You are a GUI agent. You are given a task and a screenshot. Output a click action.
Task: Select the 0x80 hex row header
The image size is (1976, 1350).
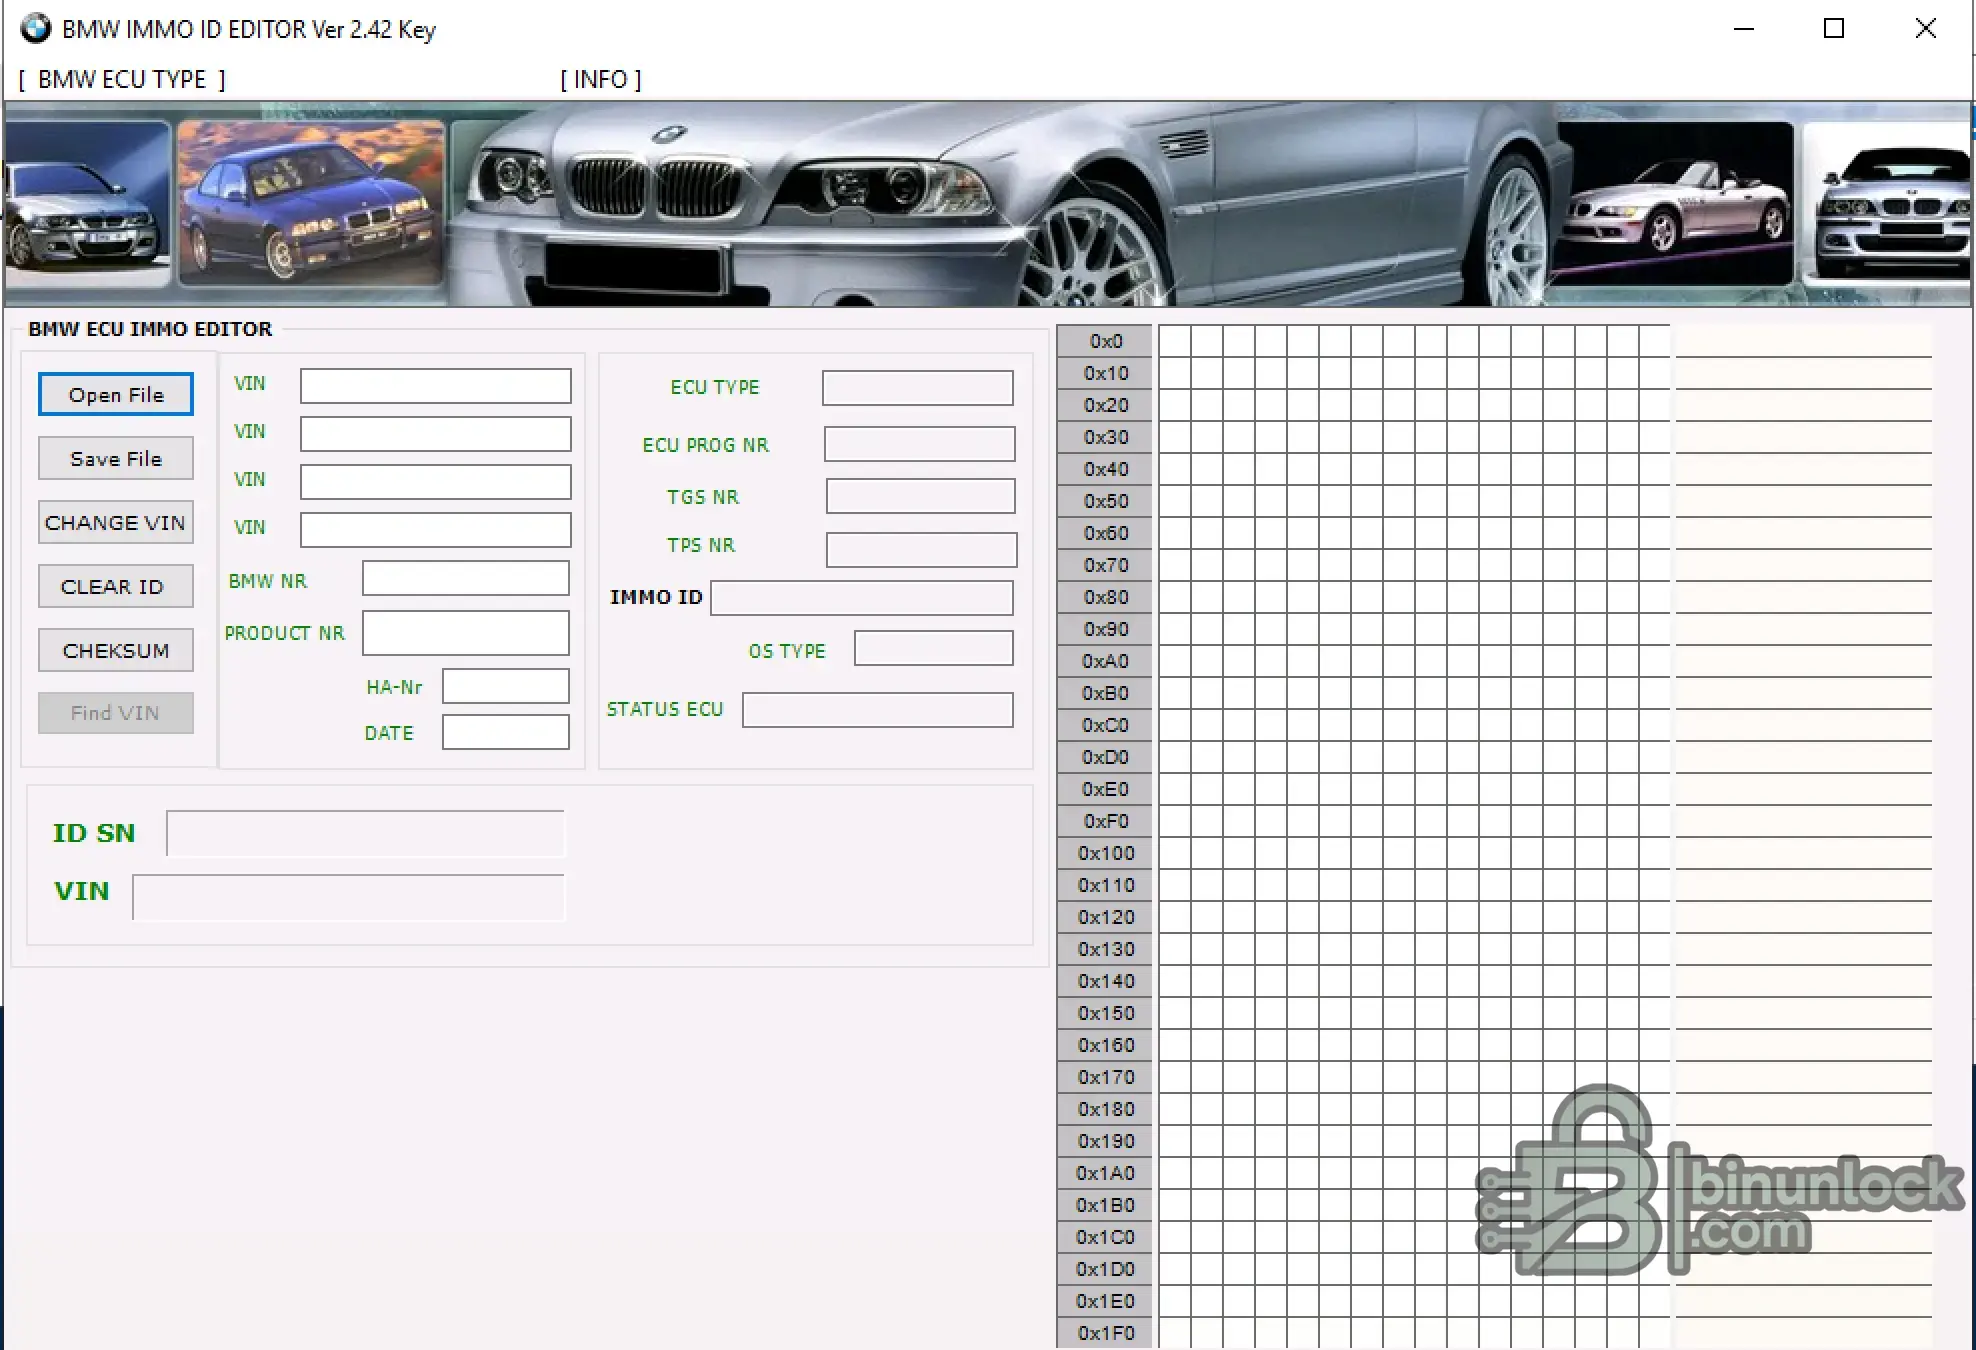coord(1105,597)
